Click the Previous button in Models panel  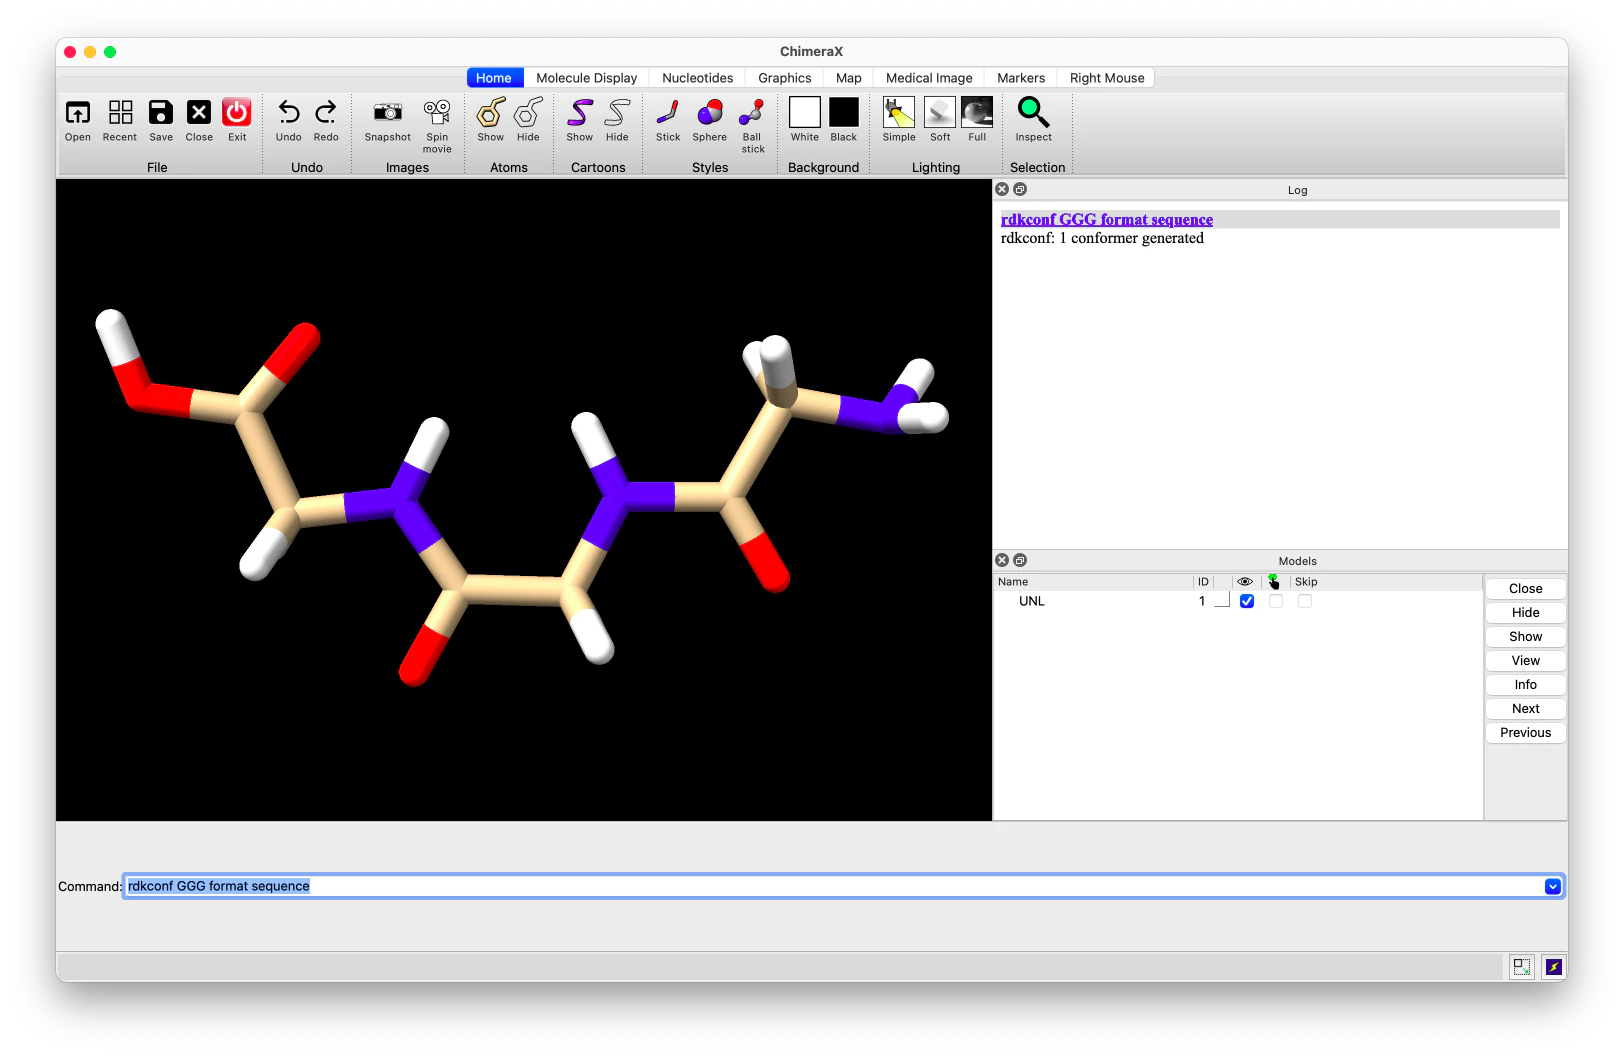pos(1526,733)
